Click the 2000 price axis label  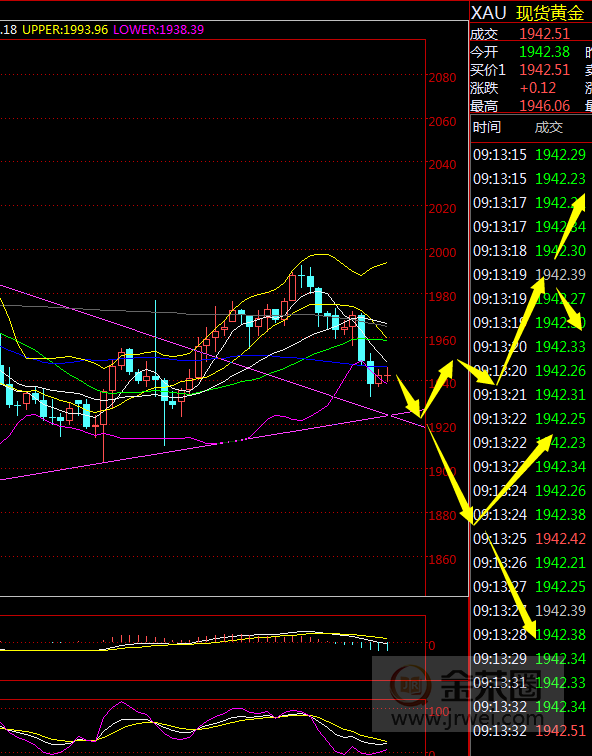click(442, 253)
